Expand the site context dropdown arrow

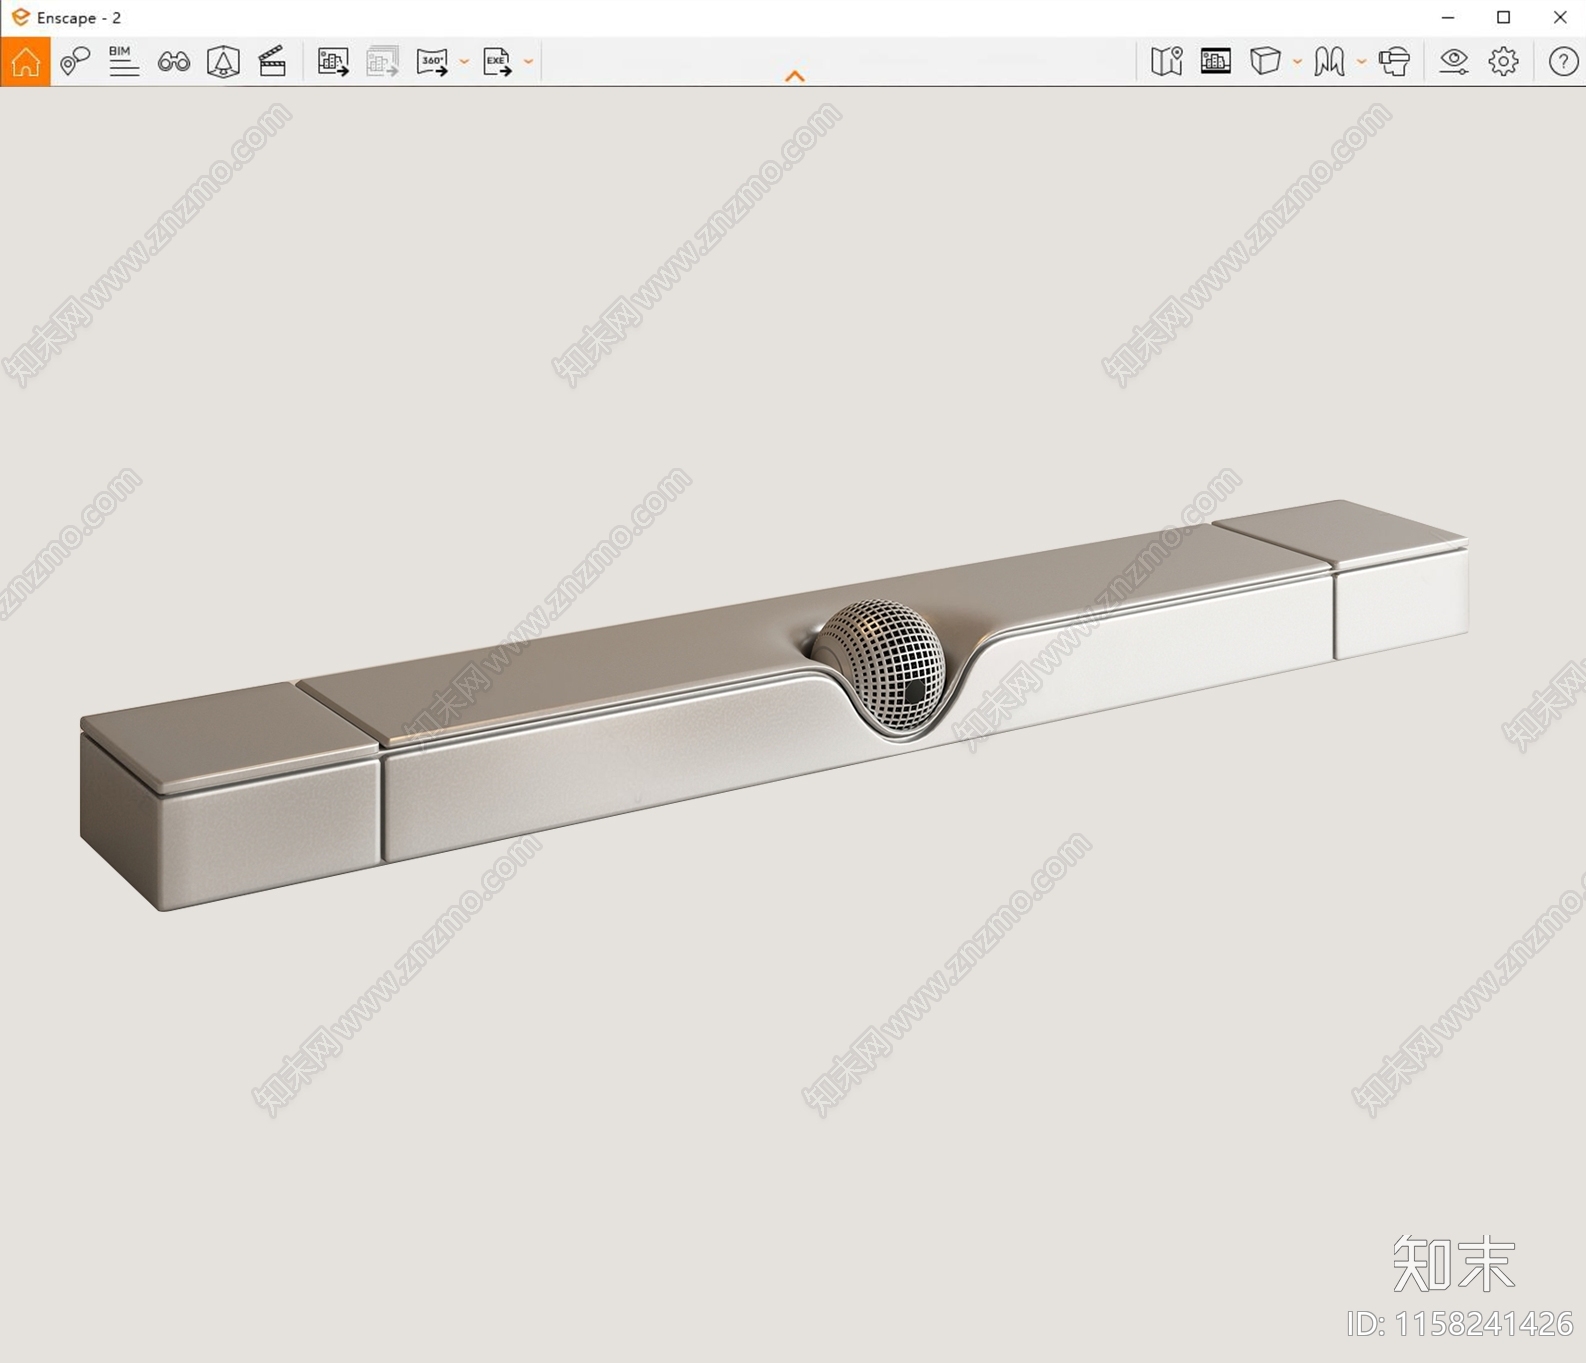(x=1361, y=62)
